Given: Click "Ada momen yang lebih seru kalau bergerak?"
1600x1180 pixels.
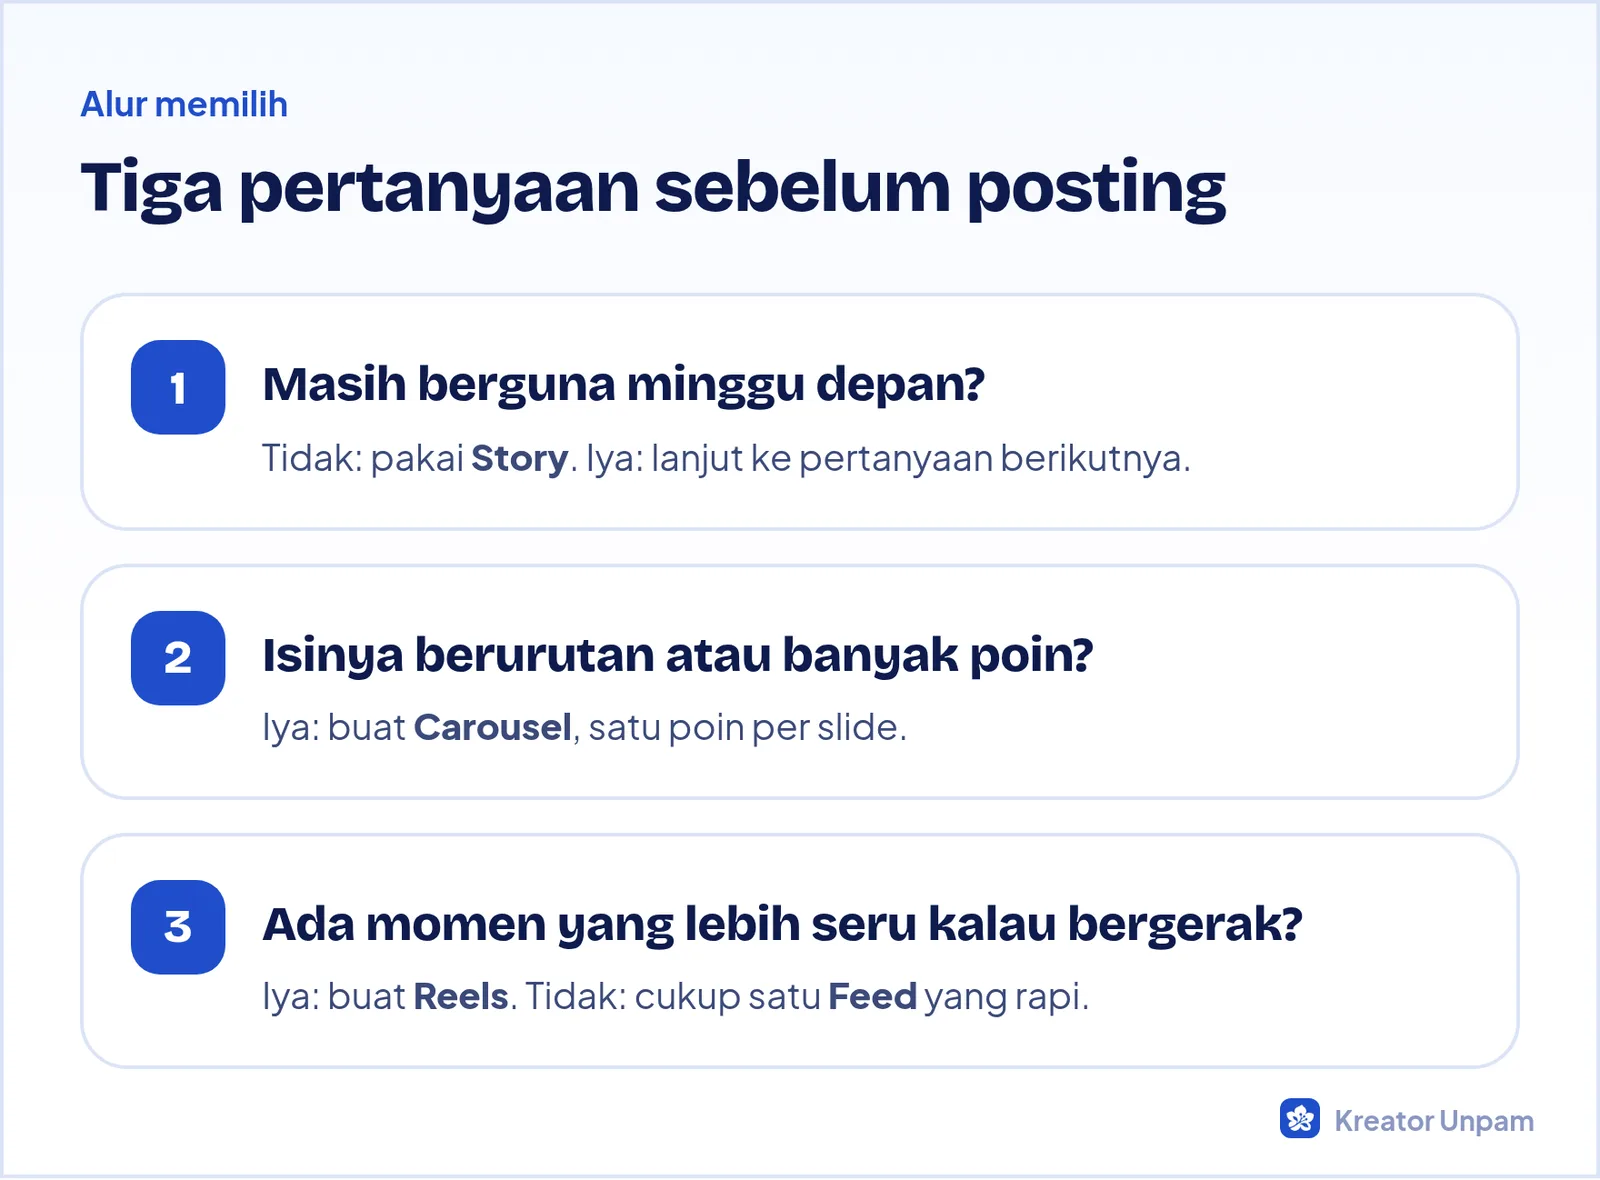Looking at the screenshot, I should tap(782, 925).
